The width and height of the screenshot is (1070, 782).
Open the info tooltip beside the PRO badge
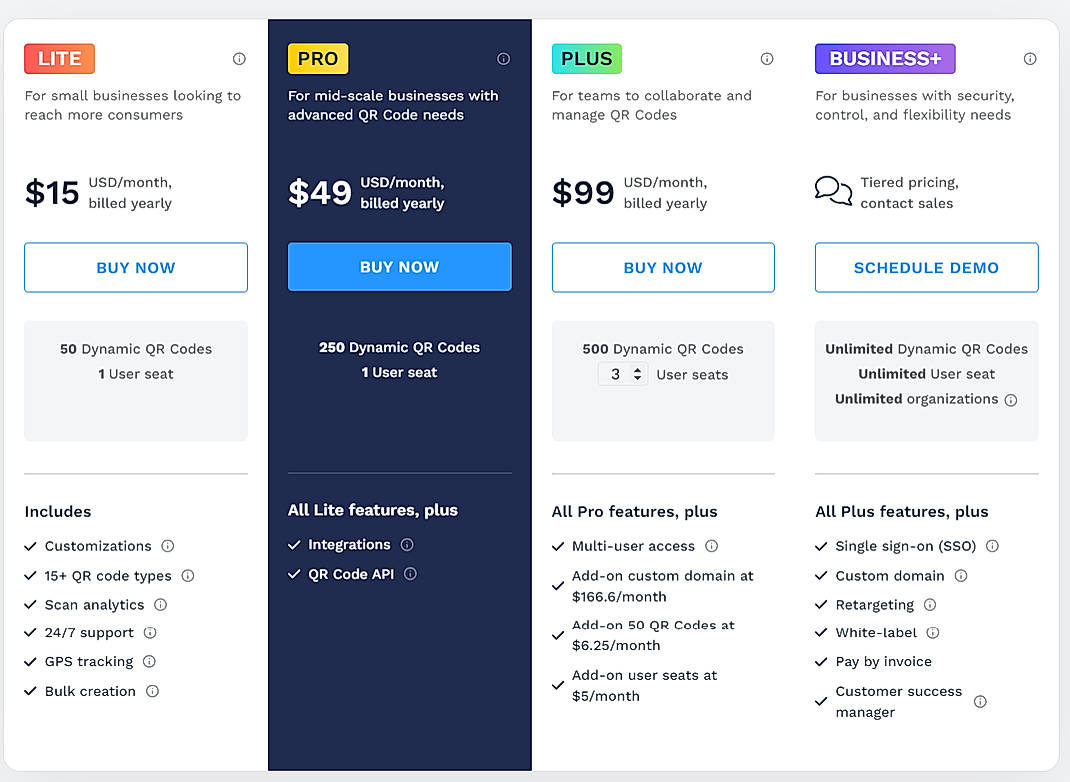pyautogui.click(x=503, y=59)
